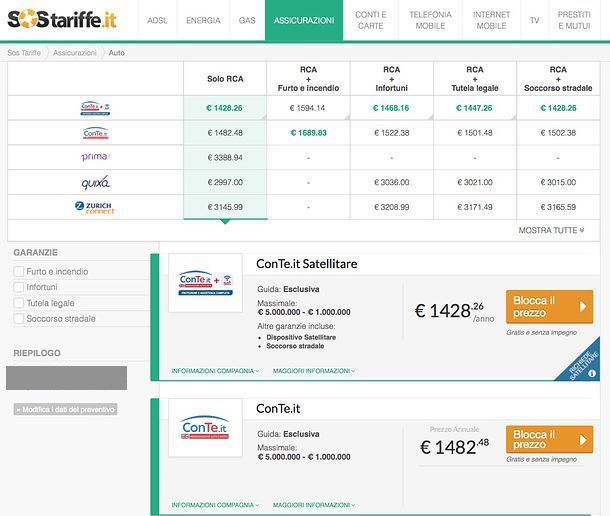Click the € 3165.59 price cell
The image size is (610, 516).
558,207
